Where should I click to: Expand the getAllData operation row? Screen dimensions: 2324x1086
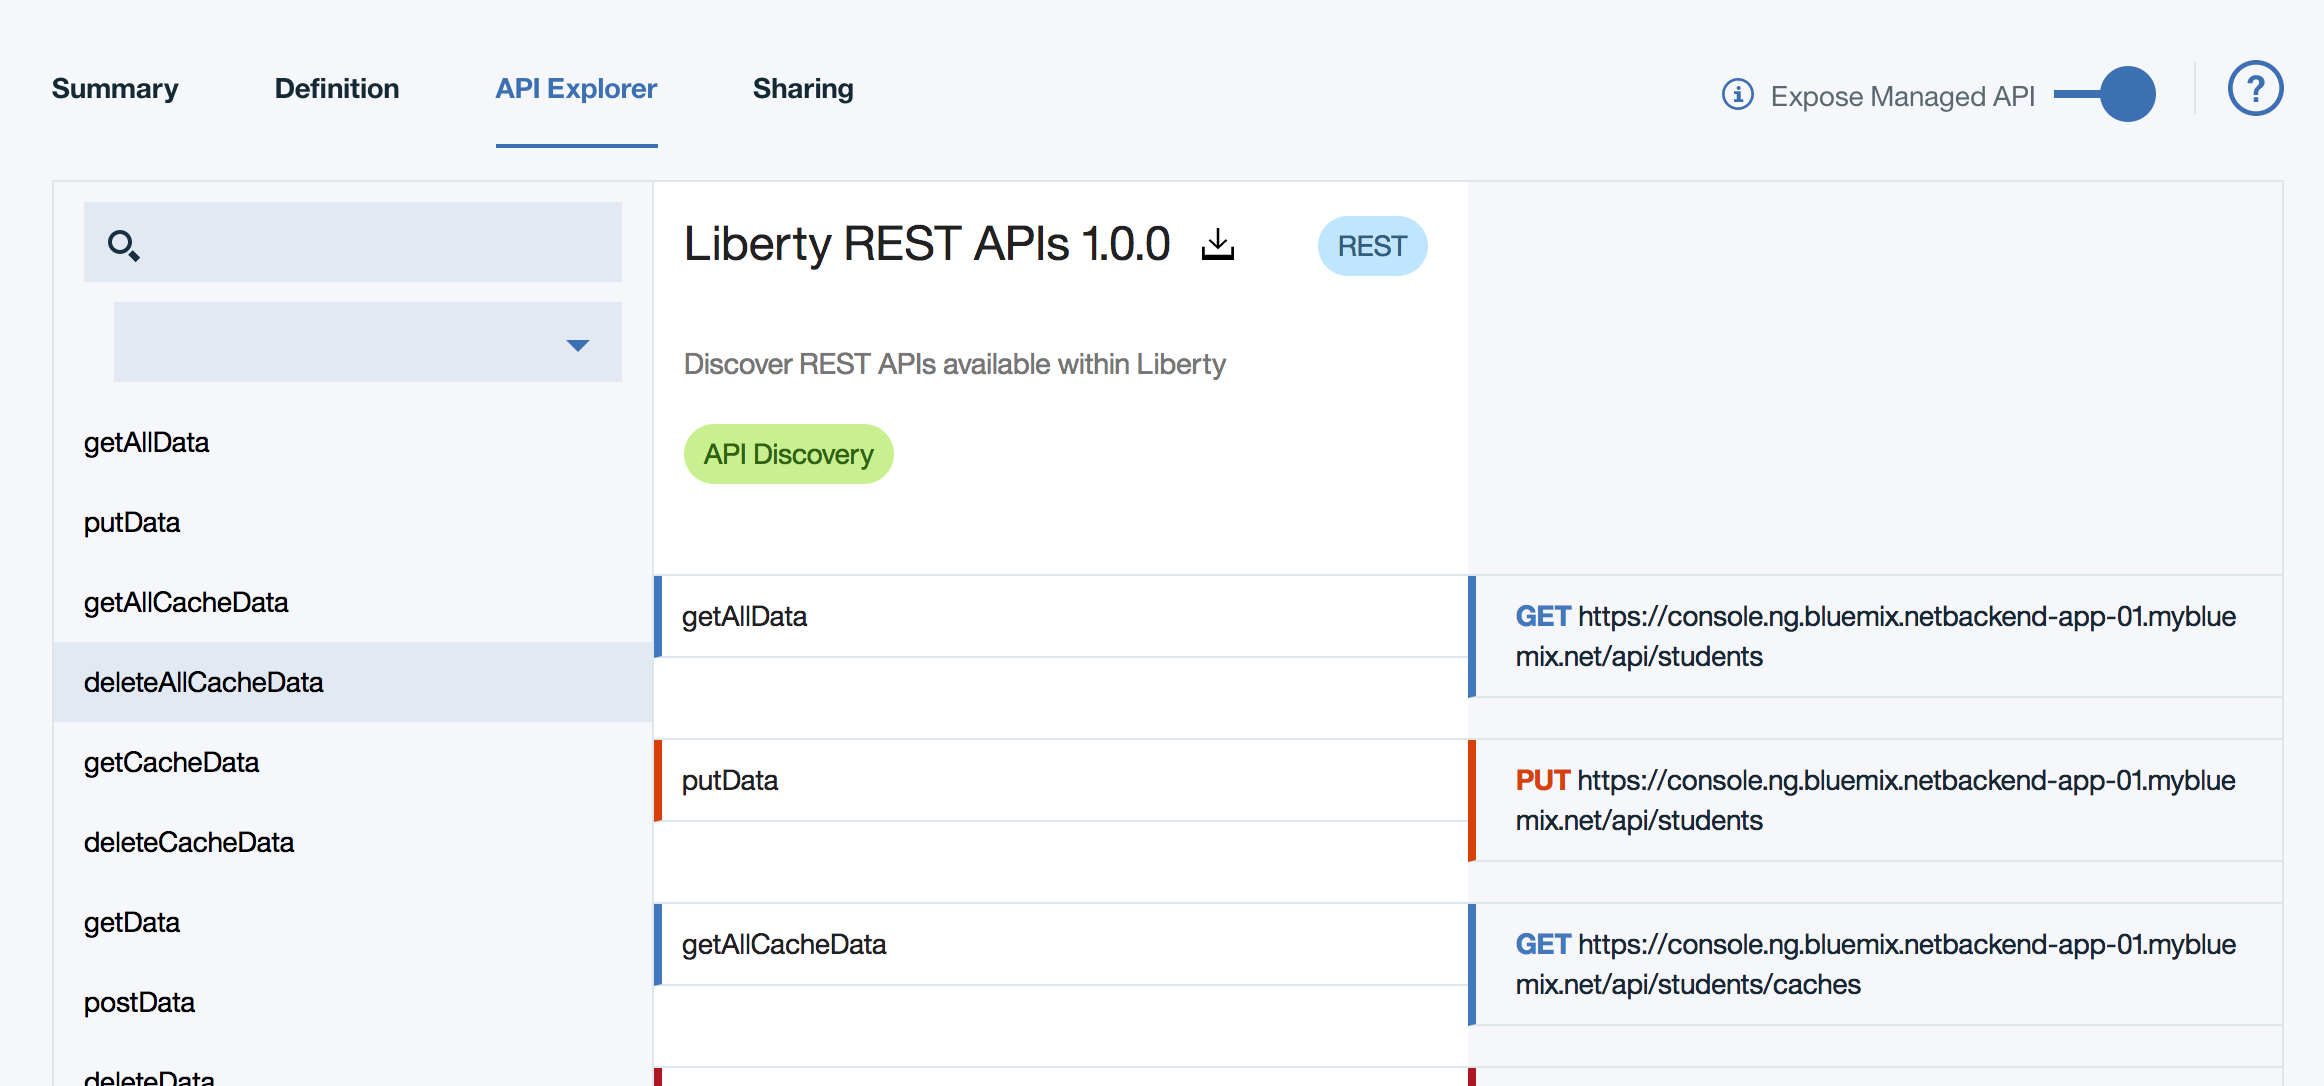coord(1061,616)
